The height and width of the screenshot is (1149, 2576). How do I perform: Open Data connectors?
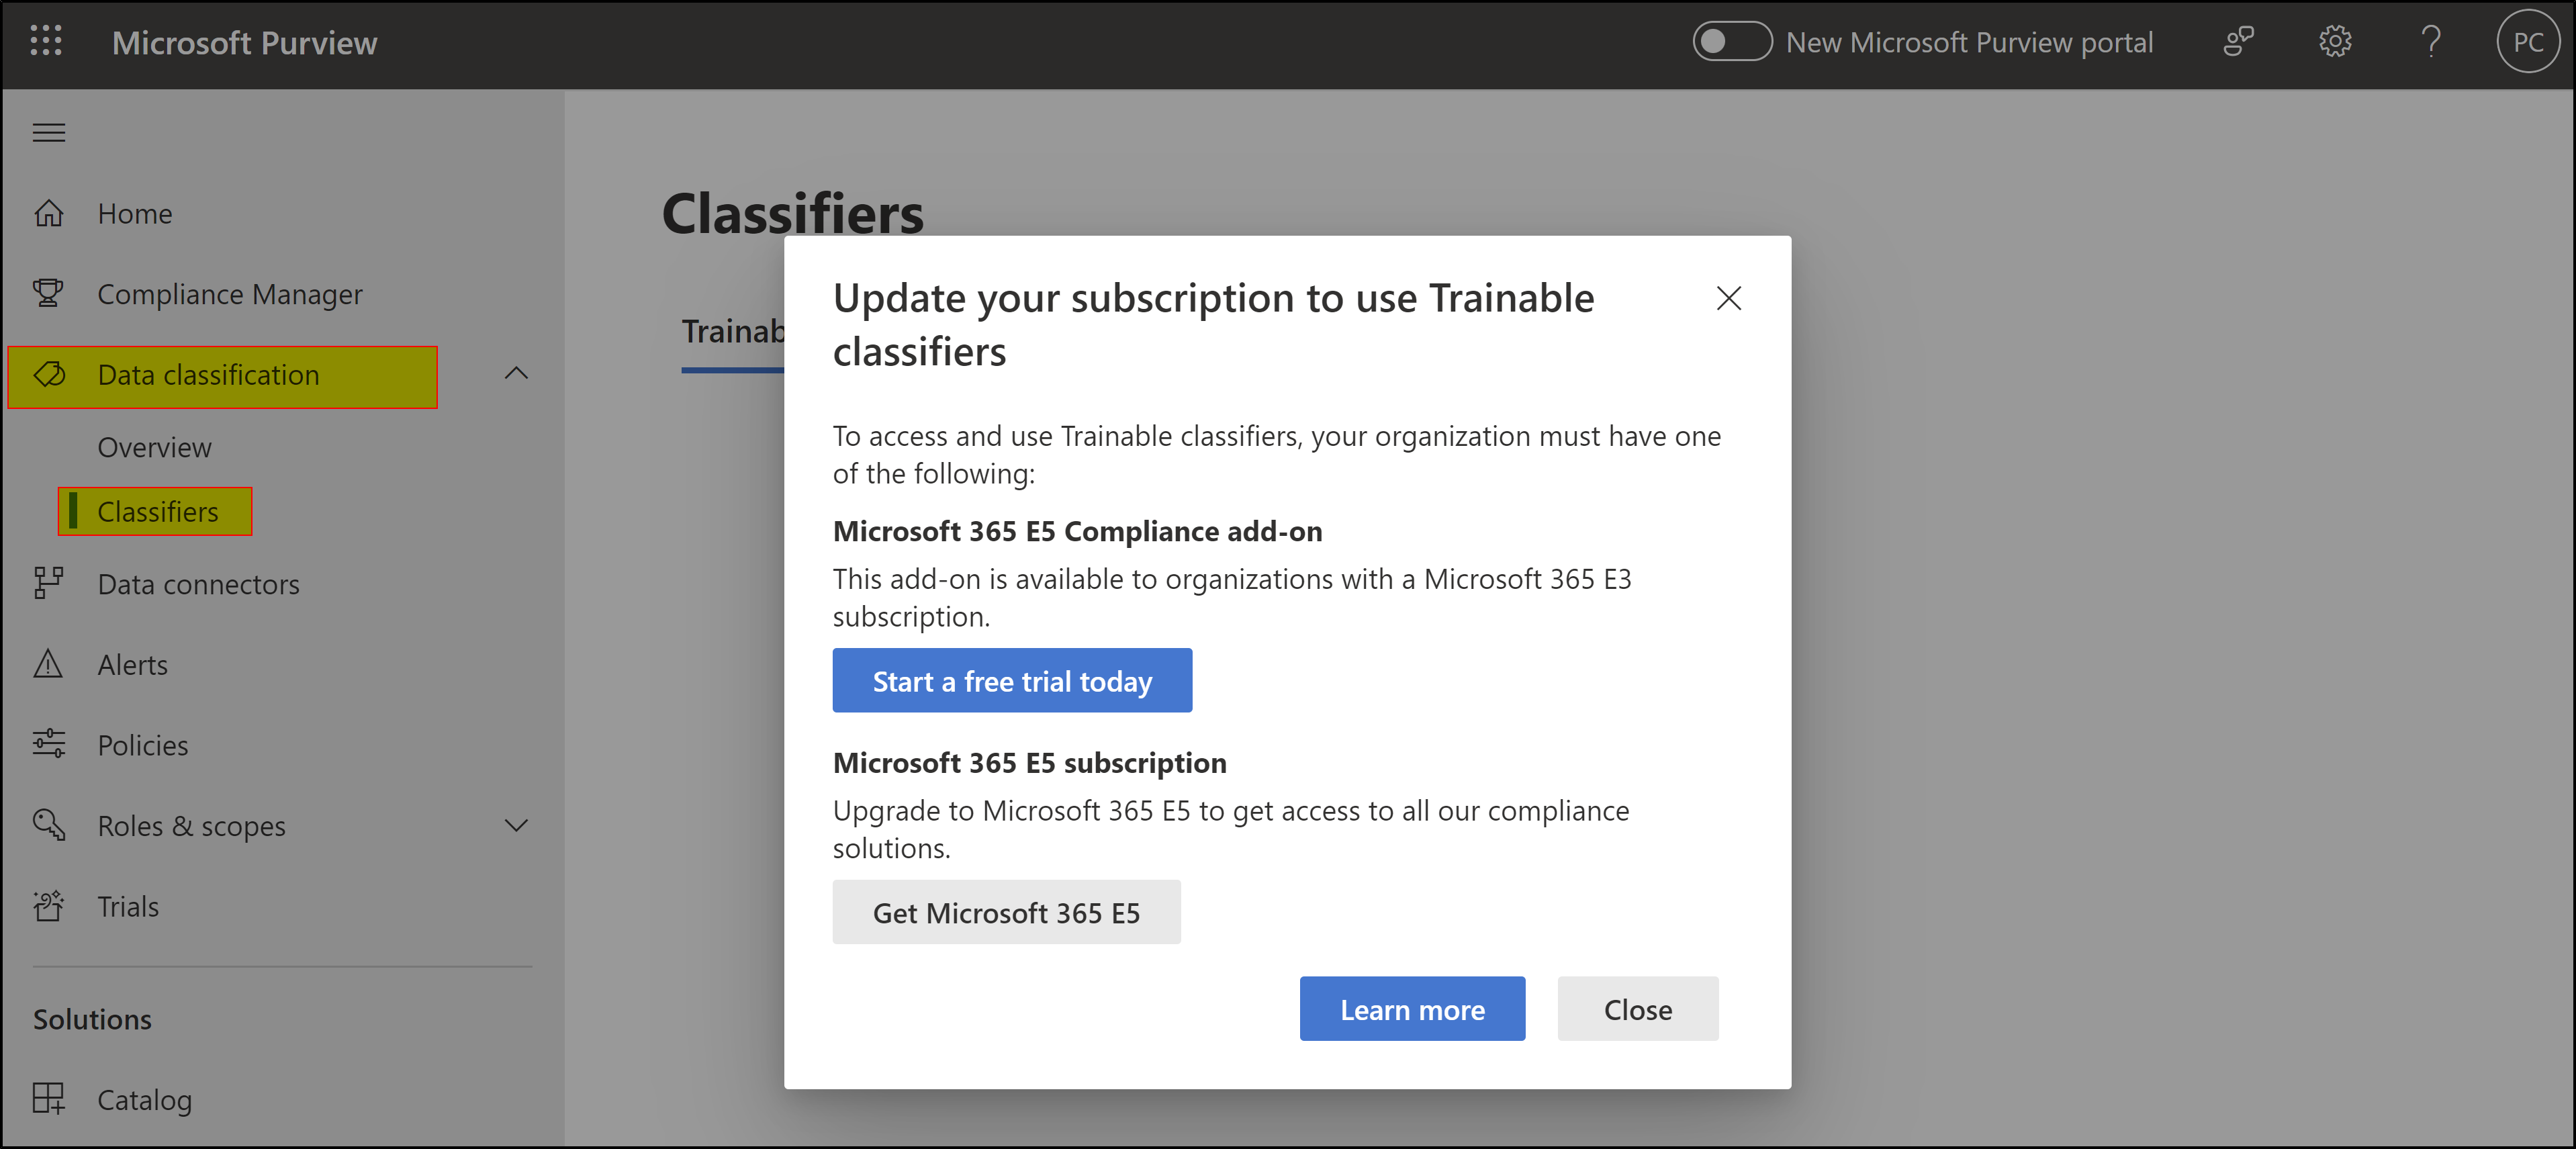coord(198,584)
